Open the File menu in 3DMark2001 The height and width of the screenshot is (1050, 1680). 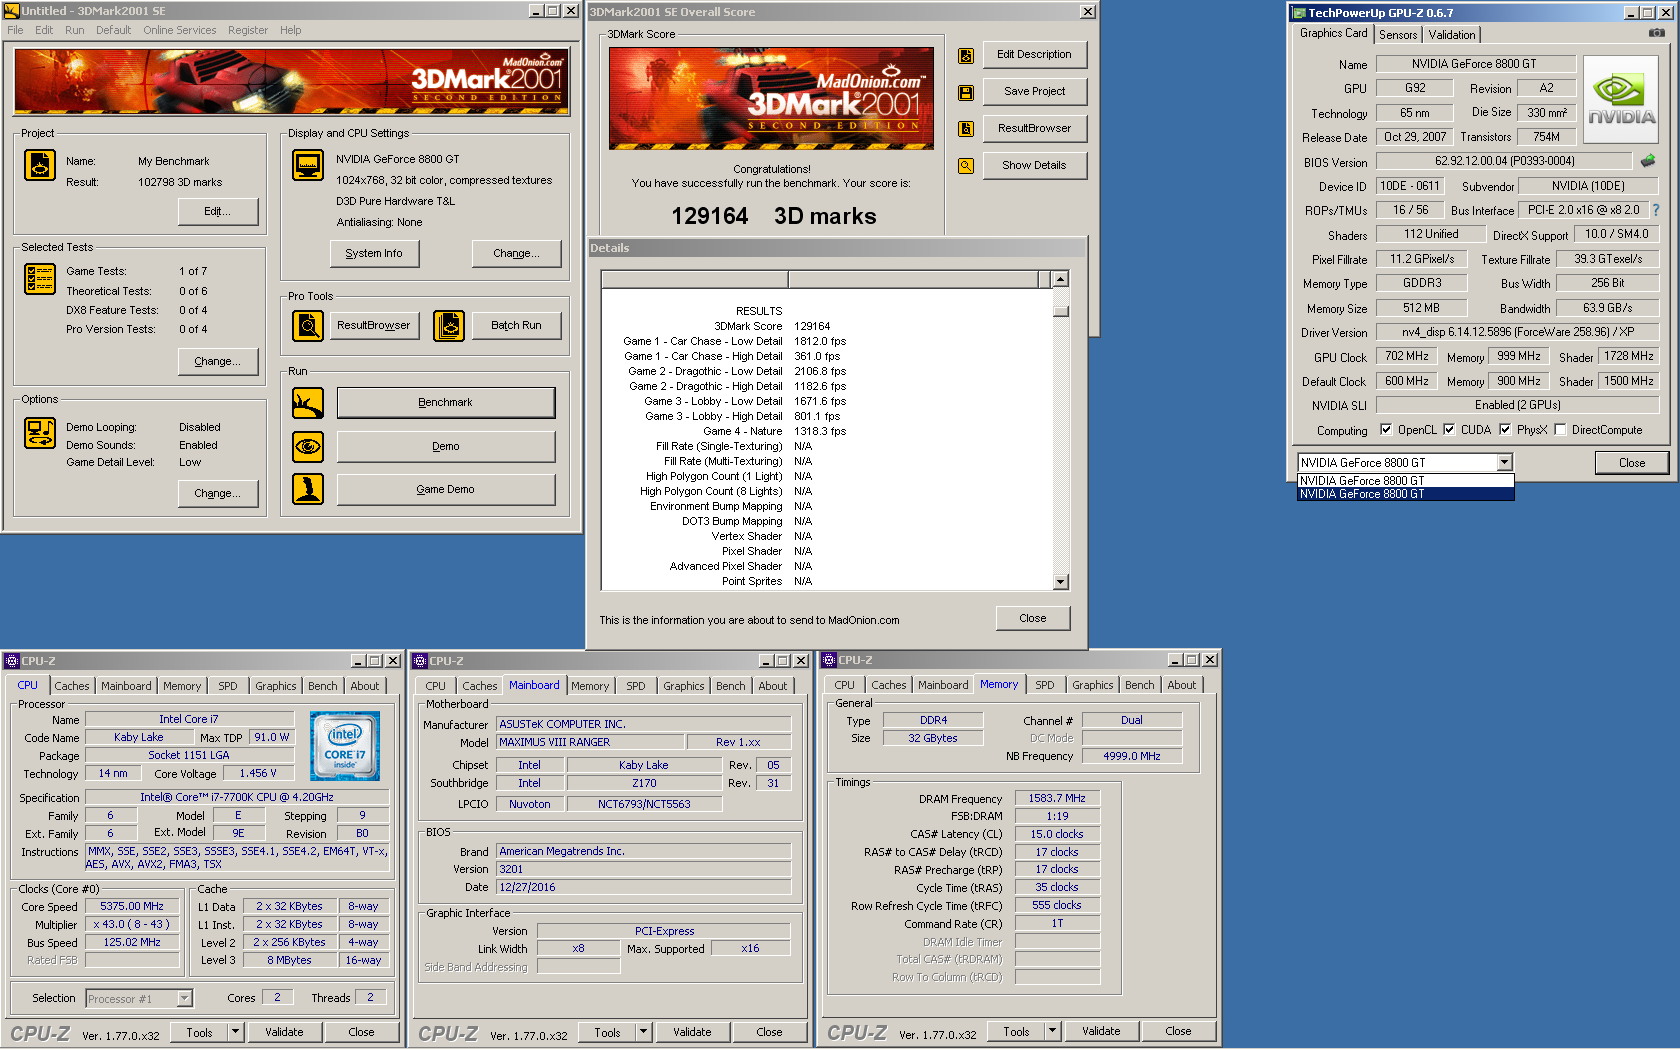click(x=15, y=30)
